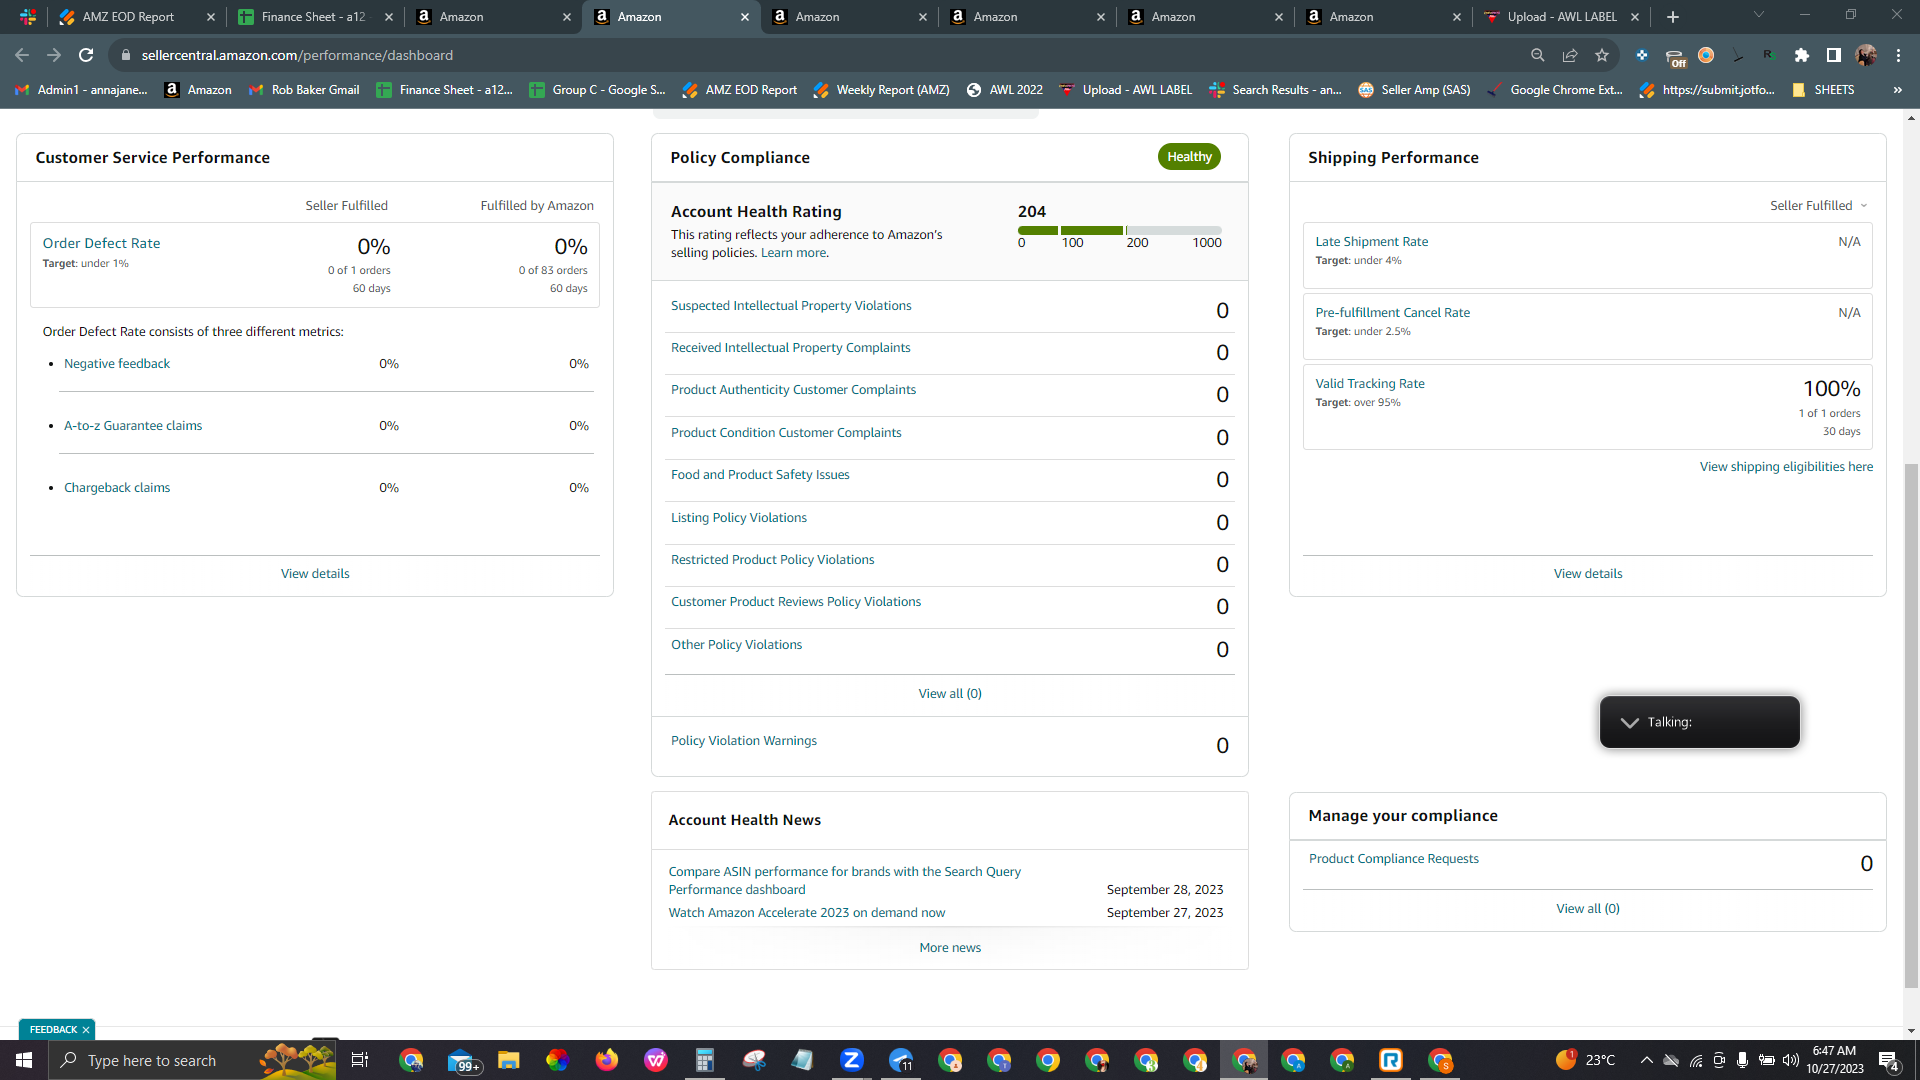Open A-to-z Guarantee claims link
The height and width of the screenshot is (1080, 1920).
click(133, 426)
